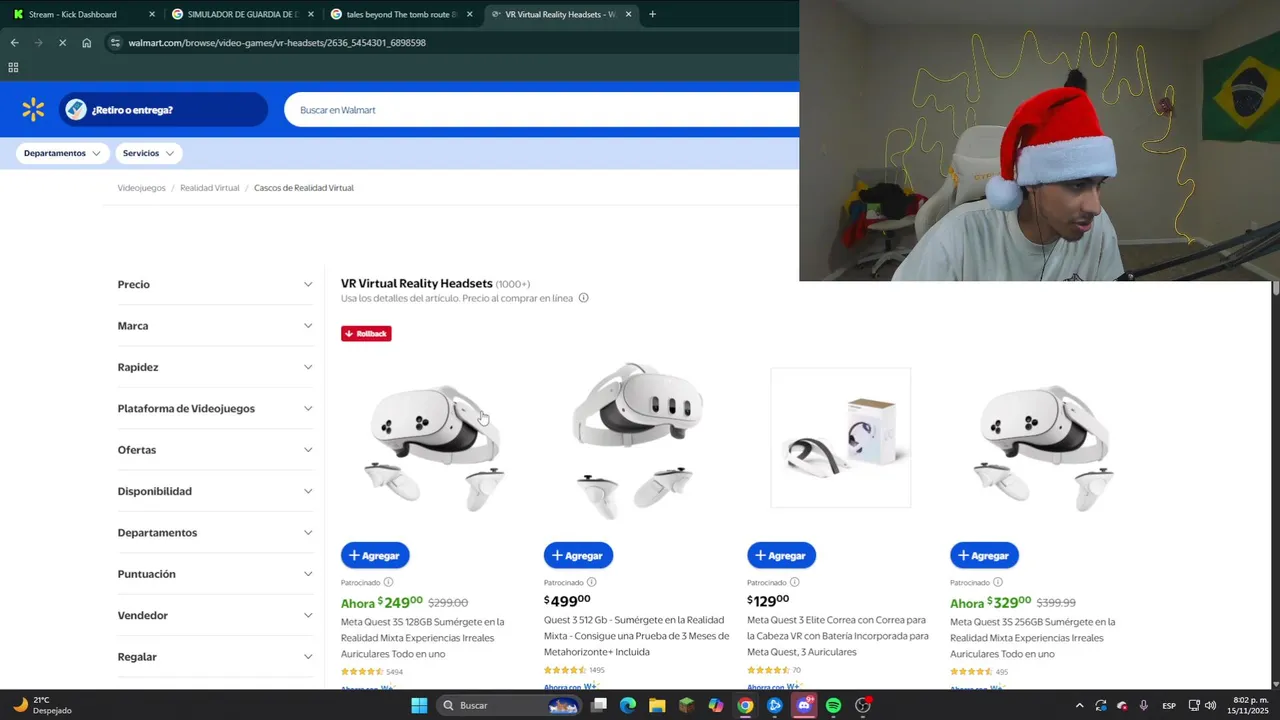Screen dimensions: 1280x720
Task: Stop page loading via X icon
Action: pyautogui.click(x=62, y=43)
